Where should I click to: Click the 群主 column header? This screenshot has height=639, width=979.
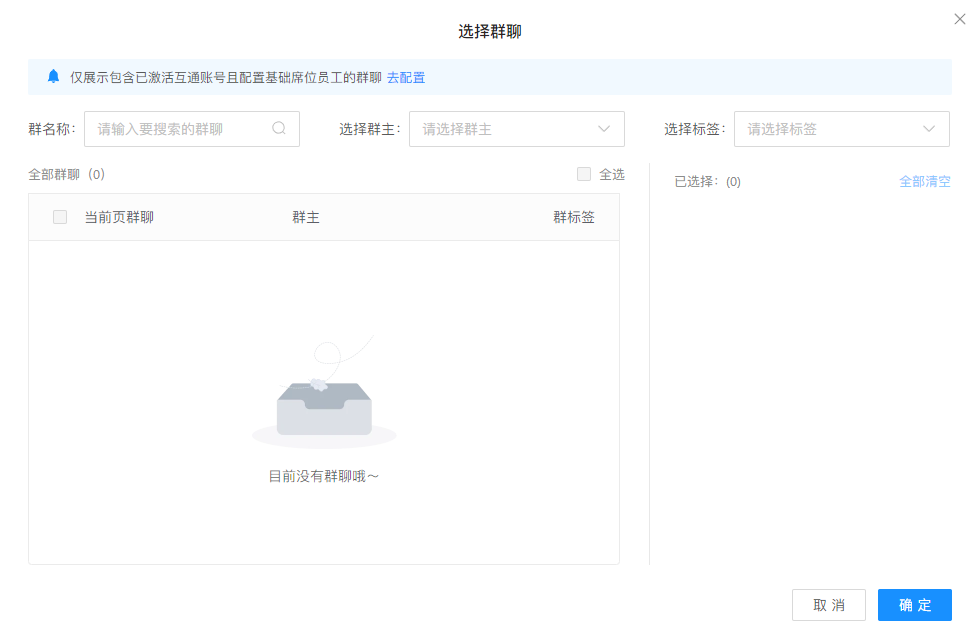point(305,217)
